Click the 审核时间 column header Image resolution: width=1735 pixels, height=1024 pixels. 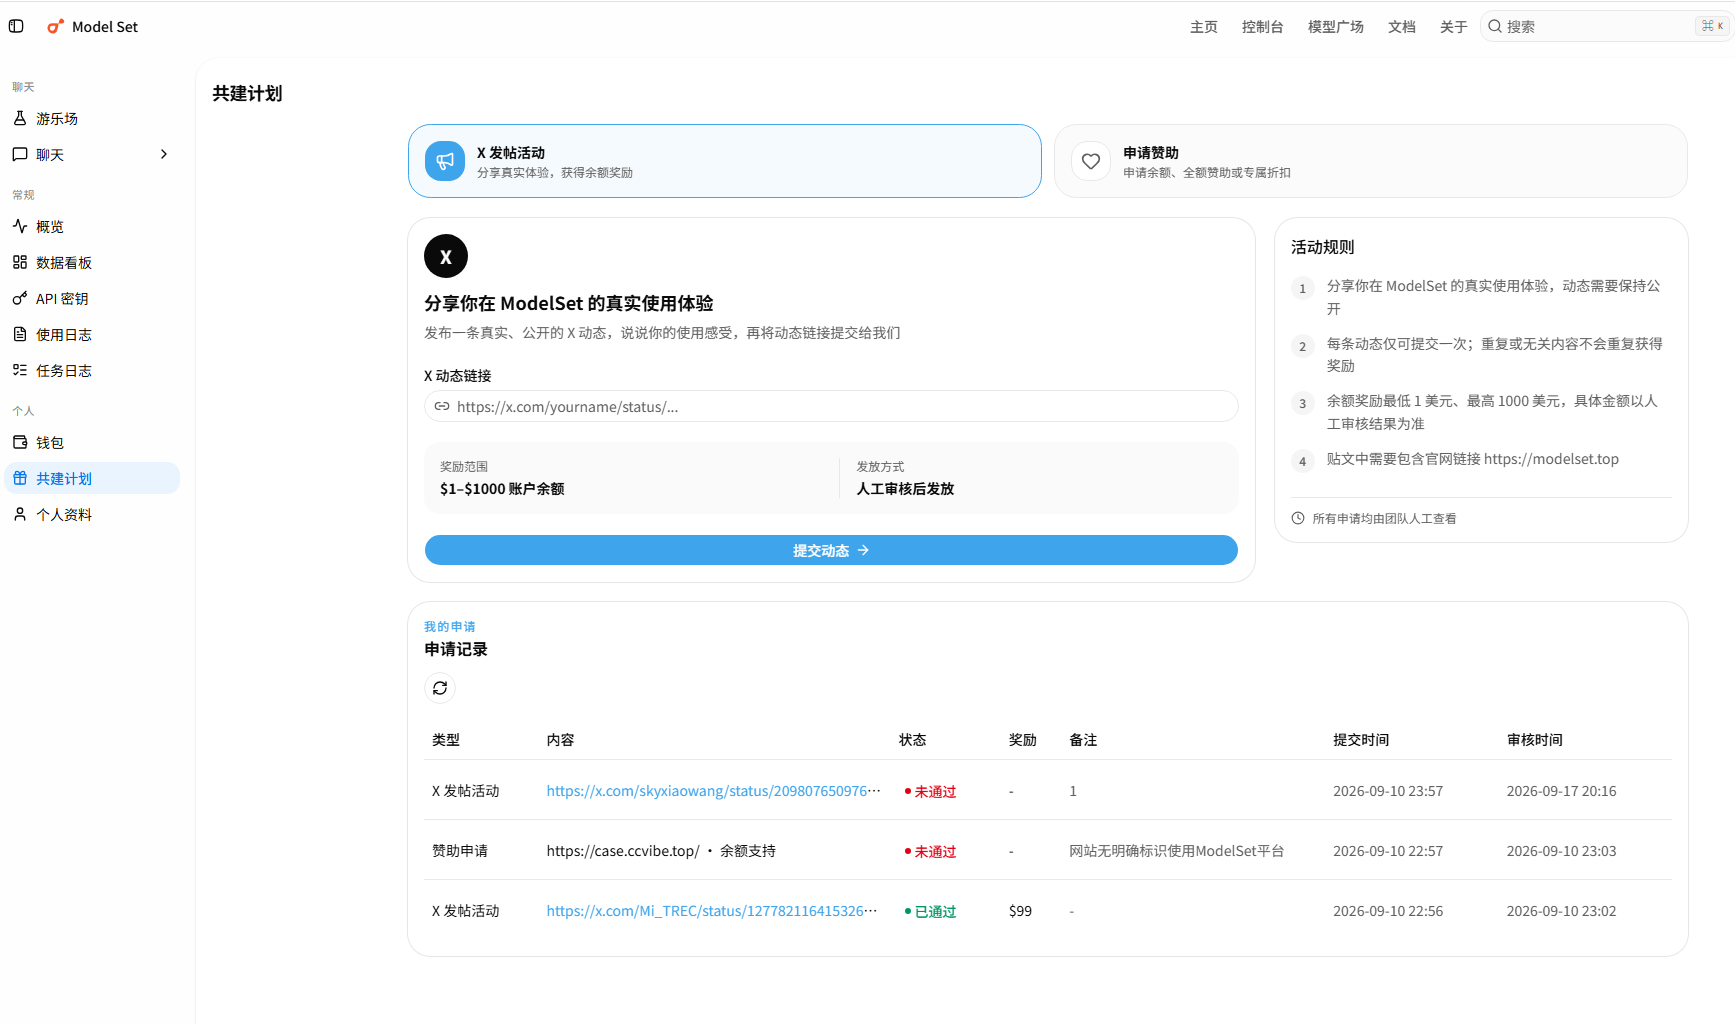coord(1535,740)
